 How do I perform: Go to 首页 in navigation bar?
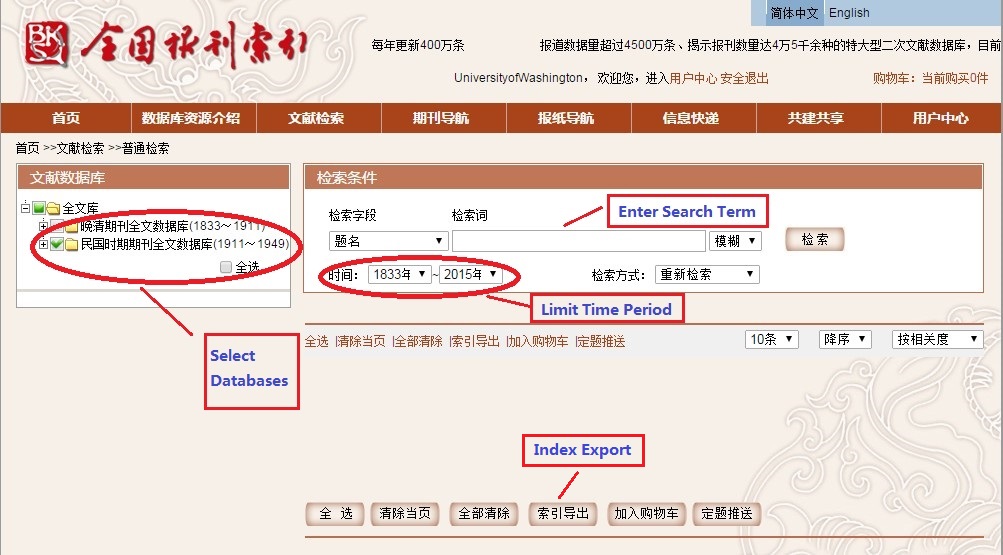point(66,118)
